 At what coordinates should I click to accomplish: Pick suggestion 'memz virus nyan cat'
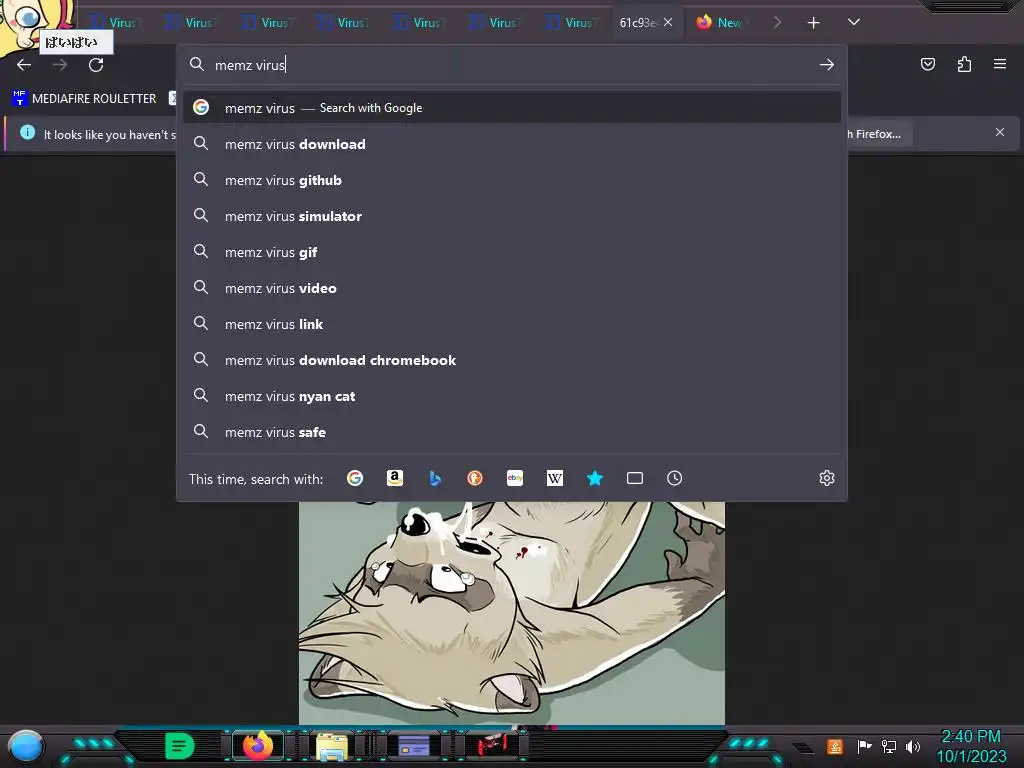[x=512, y=396]
